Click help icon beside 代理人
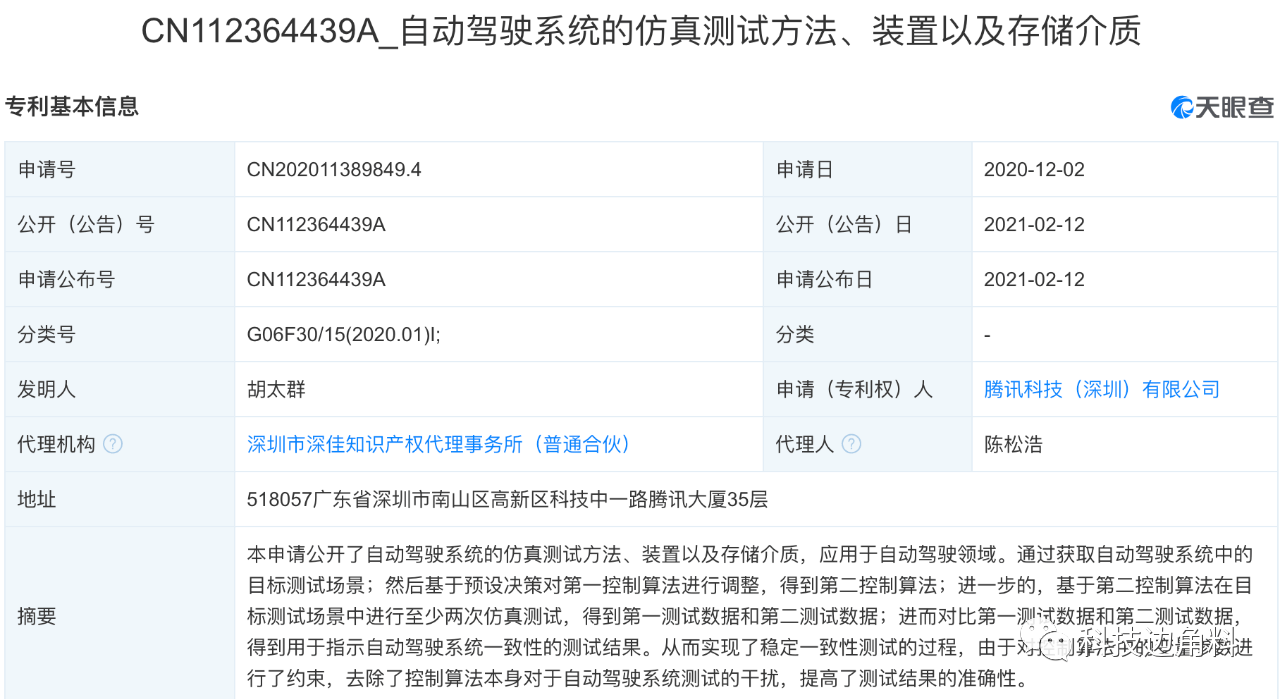The width and height of the screenshot is (1280, 699). [851, 444]
